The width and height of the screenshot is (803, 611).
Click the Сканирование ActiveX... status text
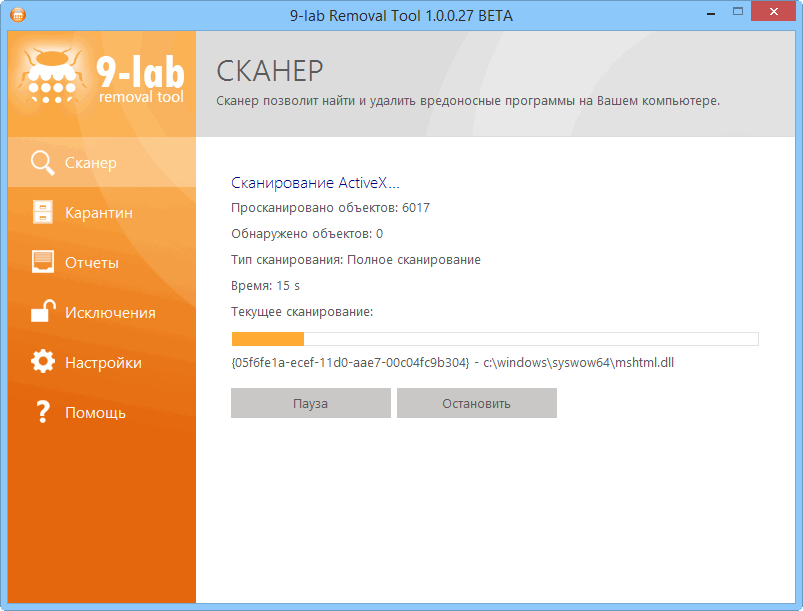click(x=315, y=183)
